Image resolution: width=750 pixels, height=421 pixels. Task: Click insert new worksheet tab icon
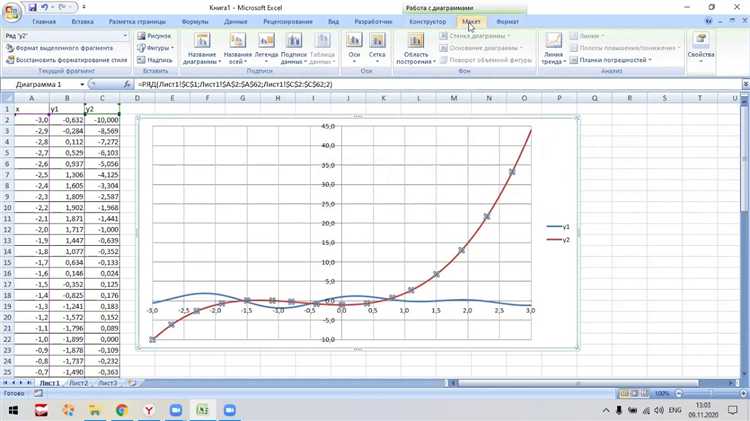[132, 383]
